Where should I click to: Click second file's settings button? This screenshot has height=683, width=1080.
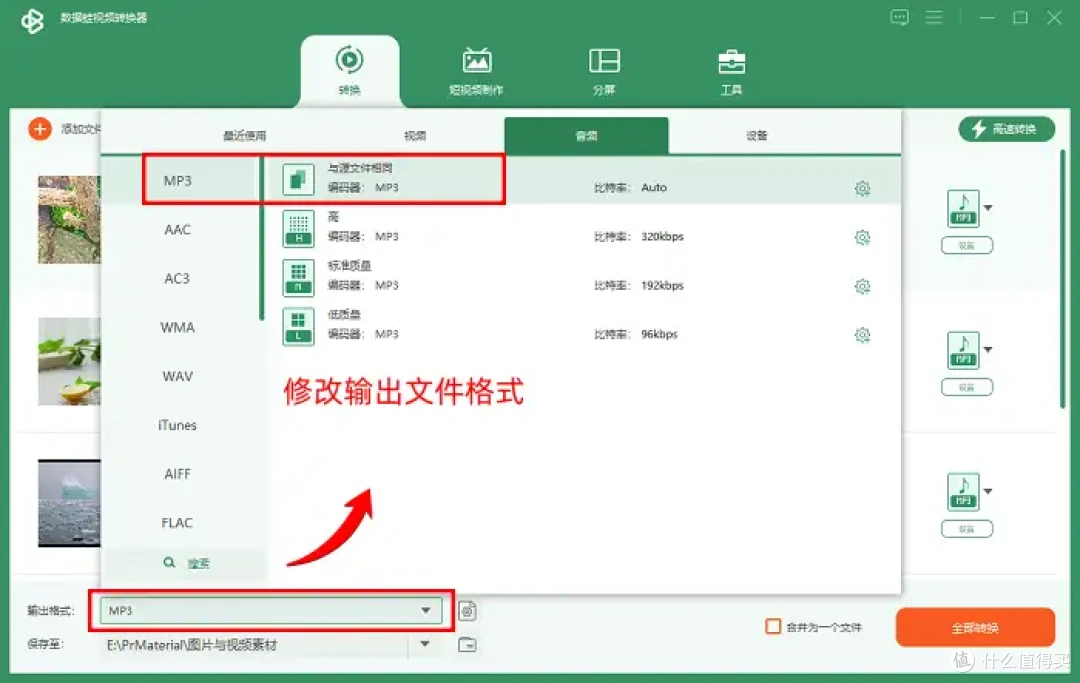pyautogui.click(x=967, y=387)
